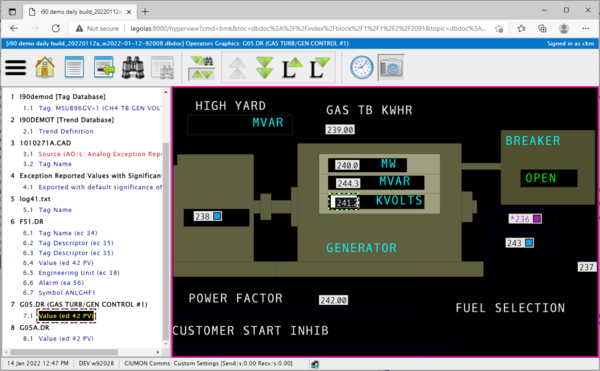600x371 pixels.
Task: Open a new browser tab
Action: pos(145,12)
